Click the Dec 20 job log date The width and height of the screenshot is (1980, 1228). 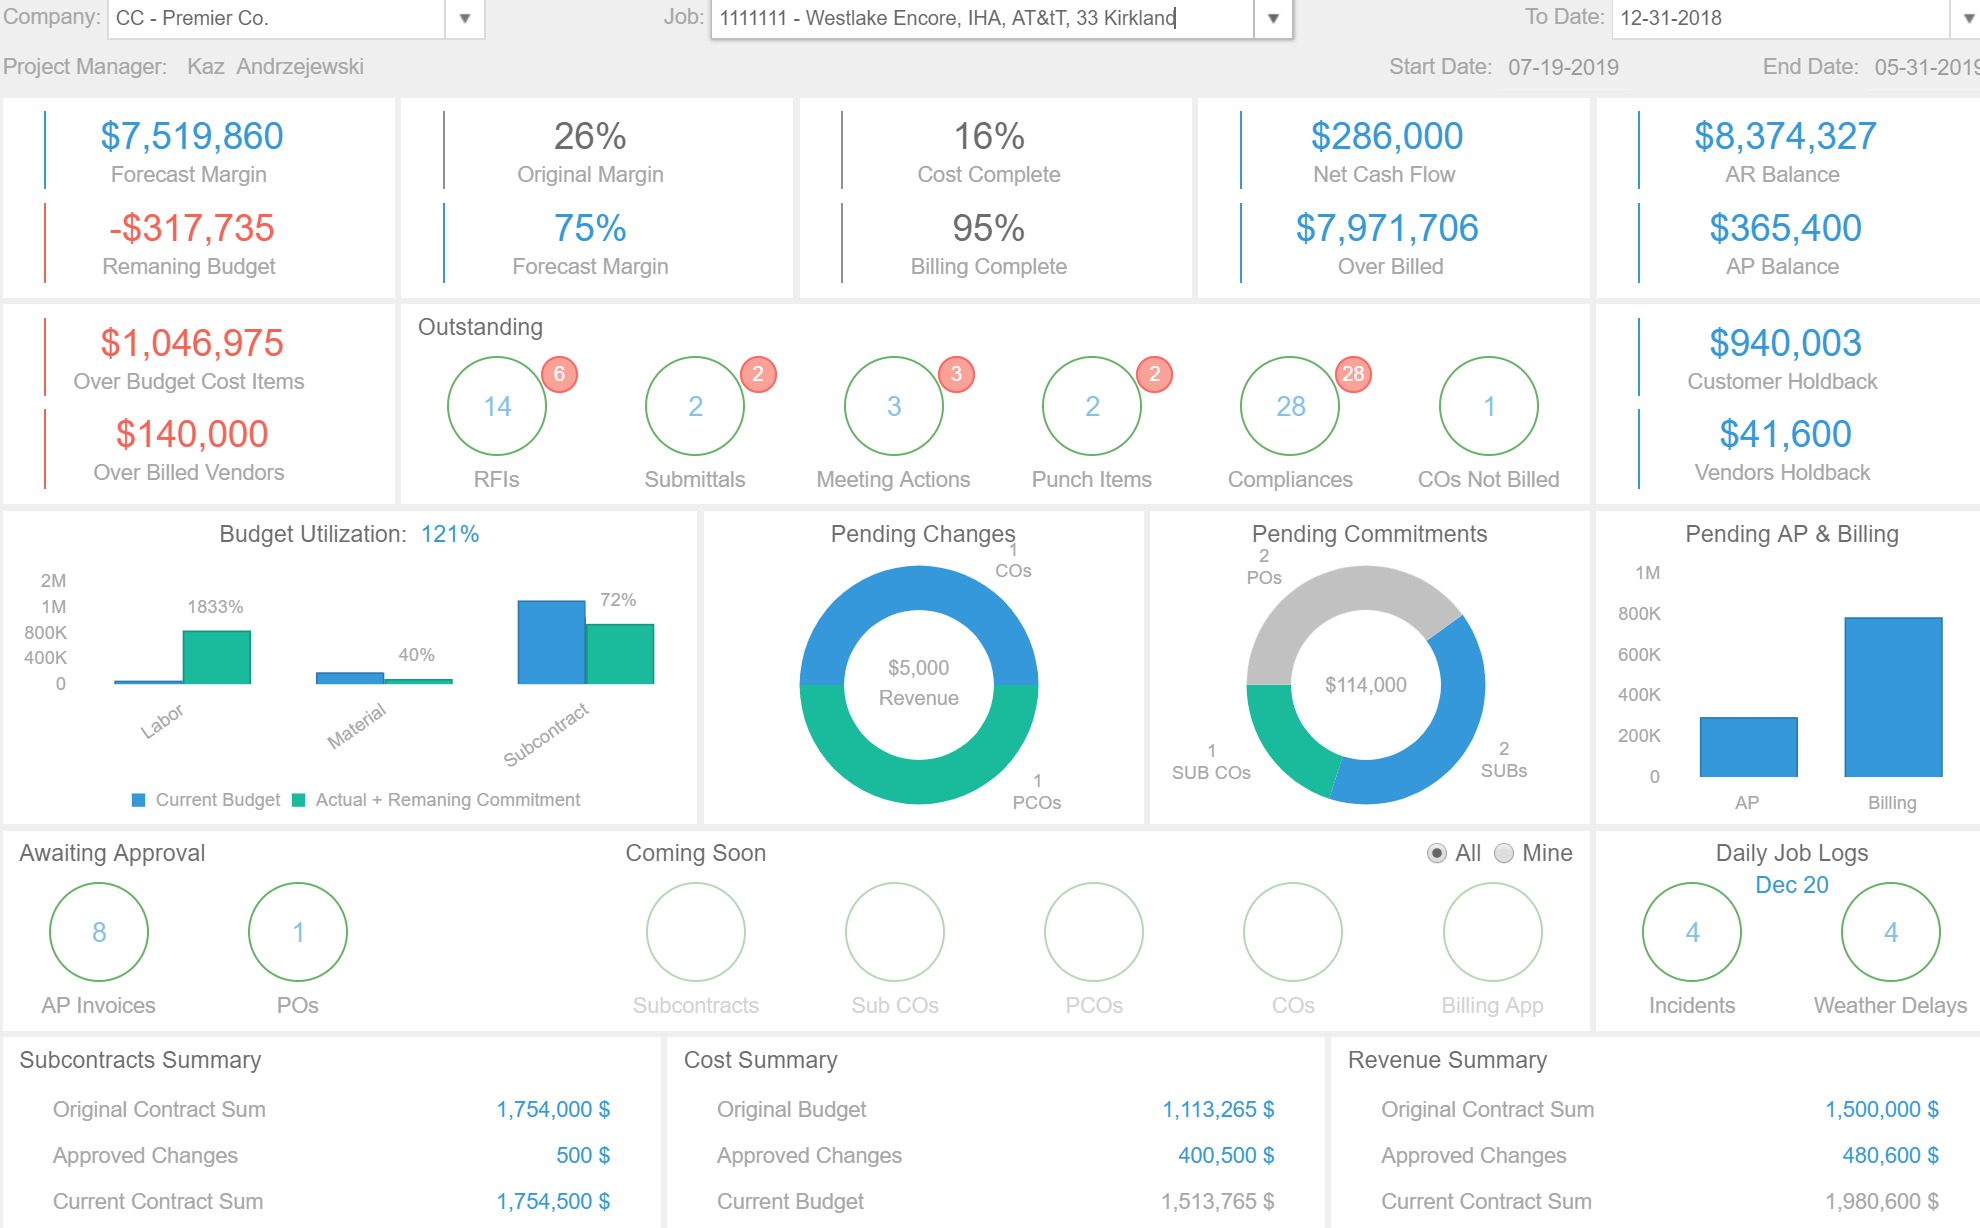[1792, 885]
